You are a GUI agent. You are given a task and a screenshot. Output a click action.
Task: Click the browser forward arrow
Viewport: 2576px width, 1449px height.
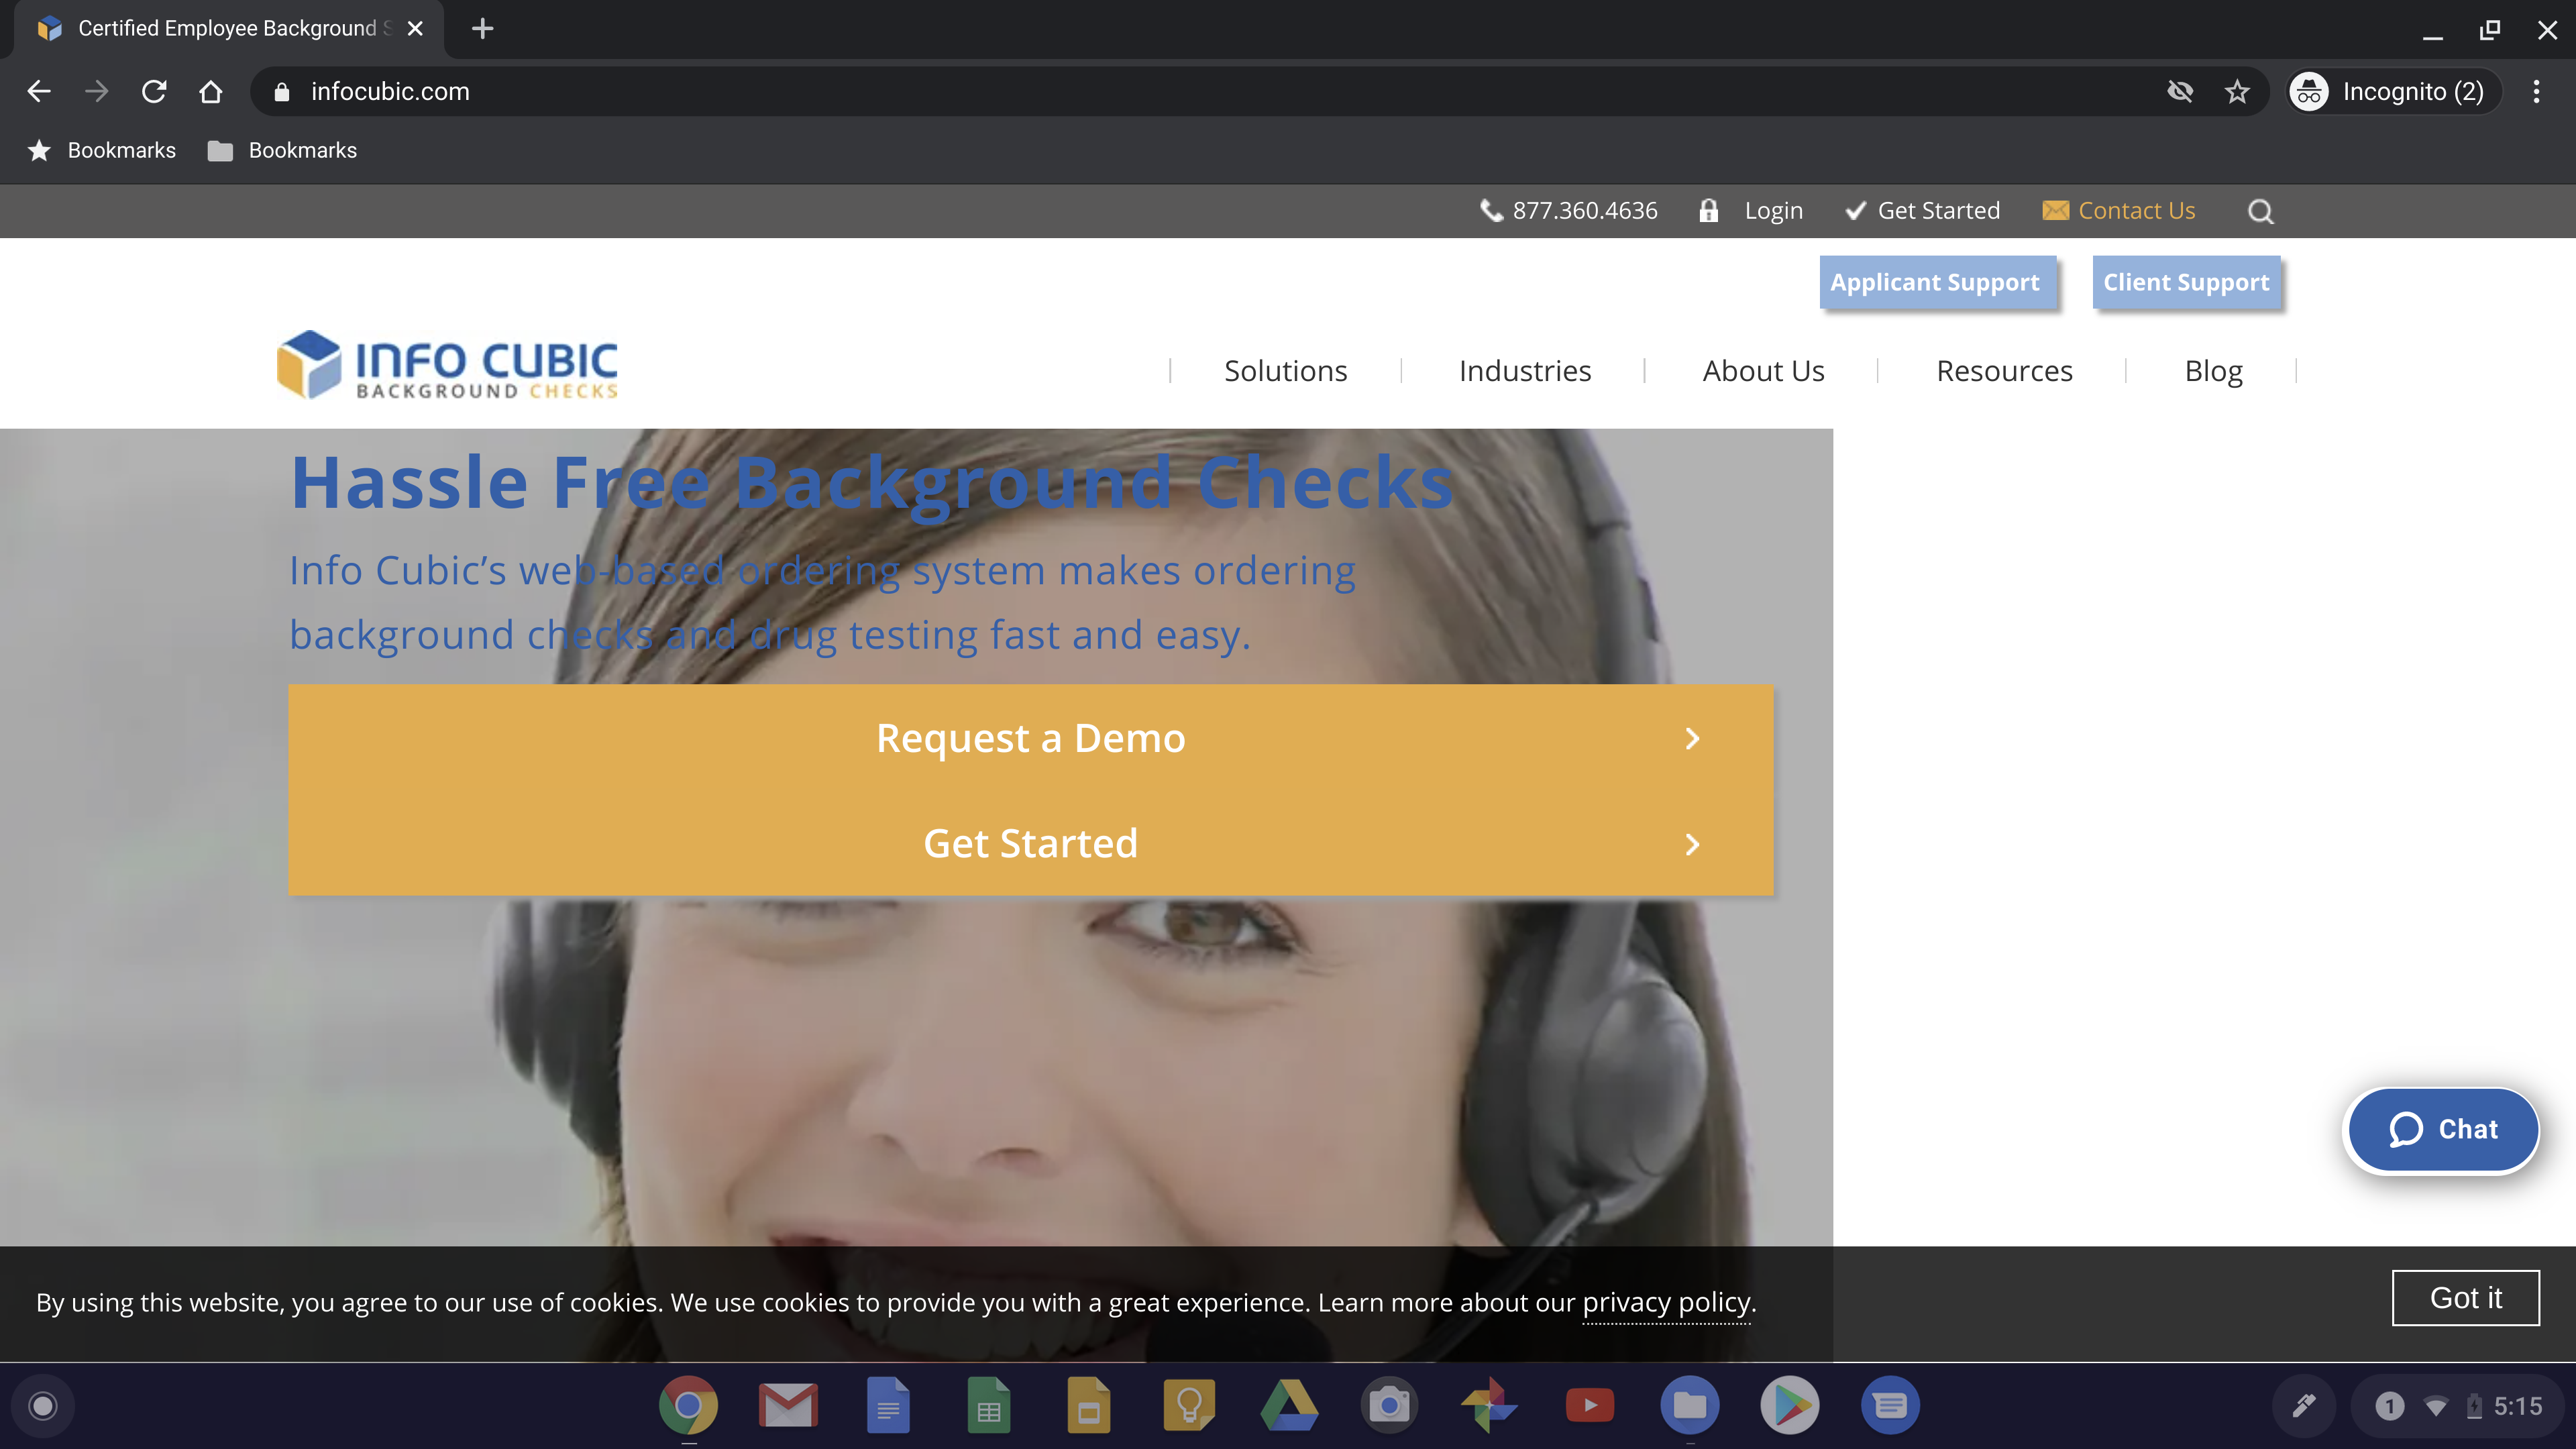(x=96, y=91)
